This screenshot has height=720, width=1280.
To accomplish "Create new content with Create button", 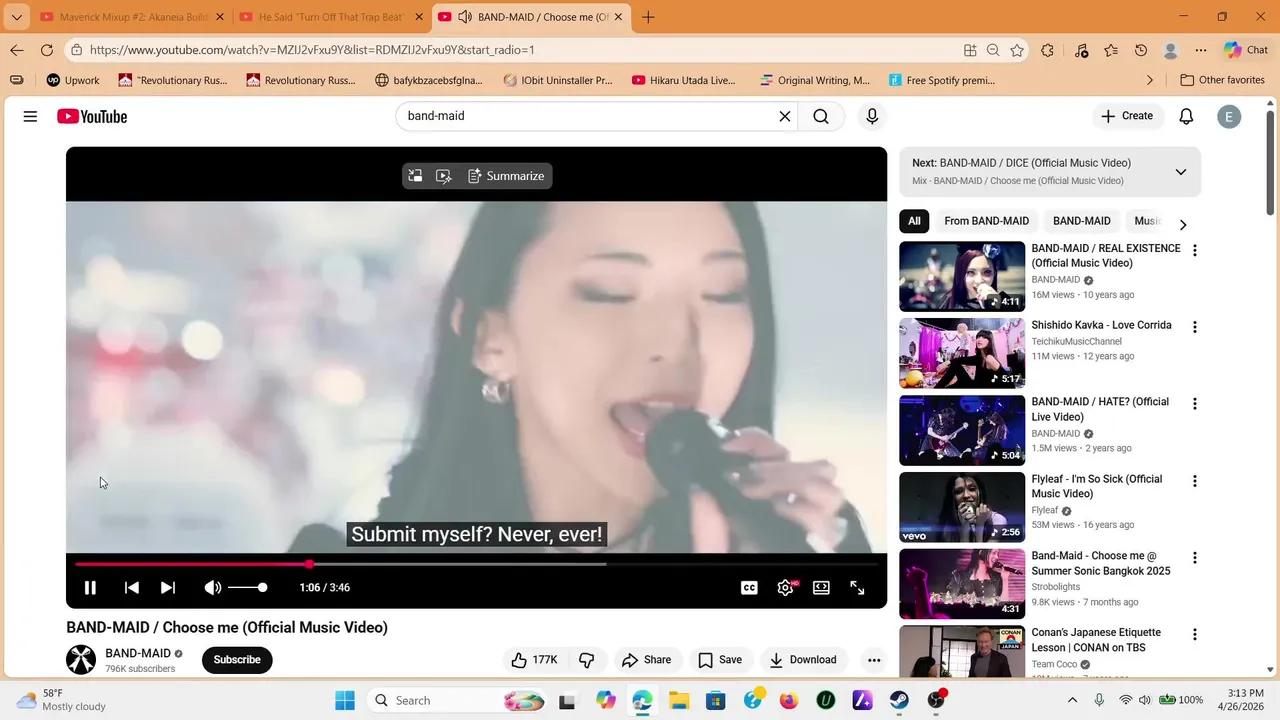I will coord(1127,116).
